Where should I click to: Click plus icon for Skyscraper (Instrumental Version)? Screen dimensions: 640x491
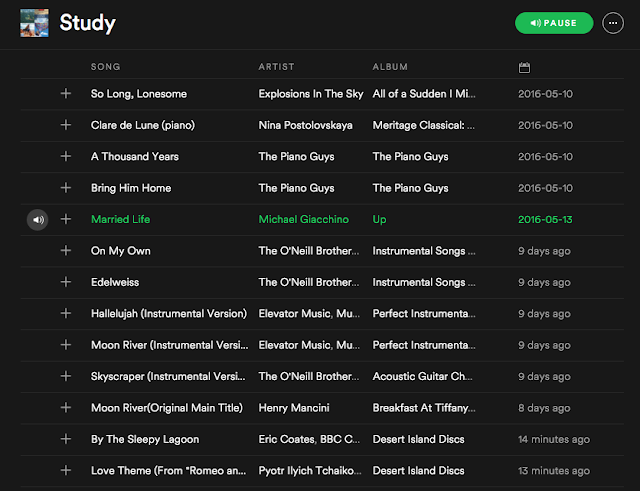(66, 376)
